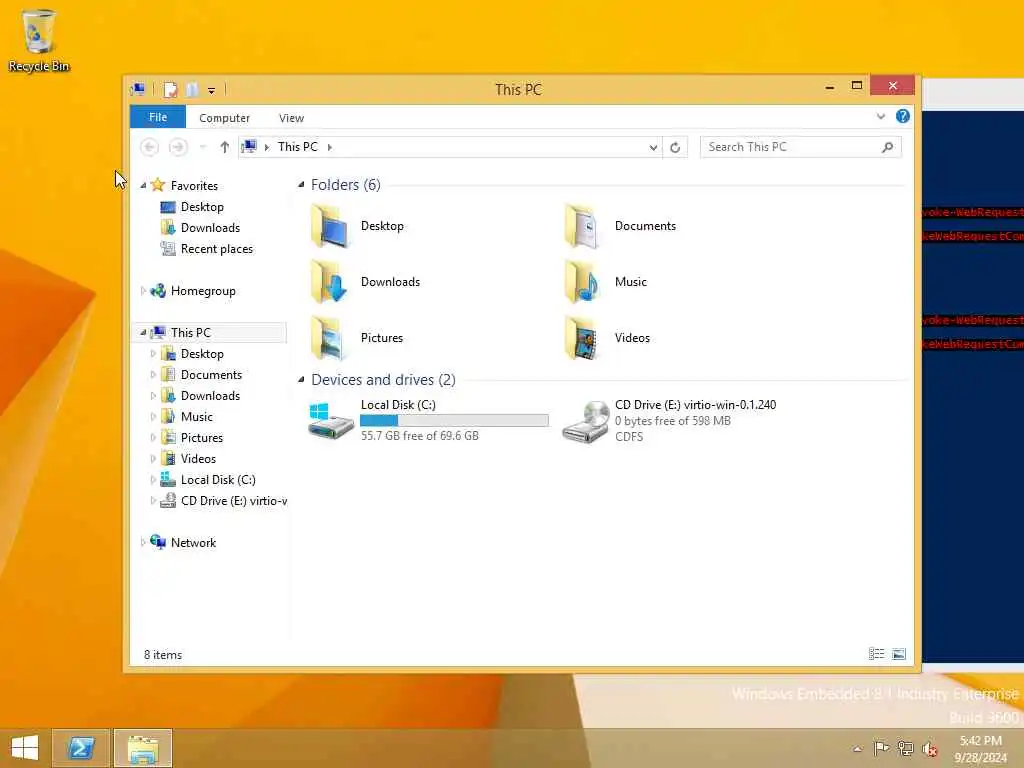Click This PC in the address bar

click(298, 147)
